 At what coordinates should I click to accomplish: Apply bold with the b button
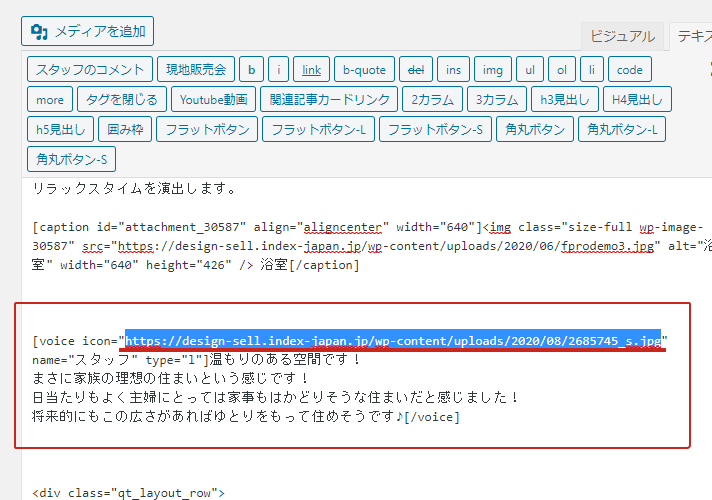point(251,70)
